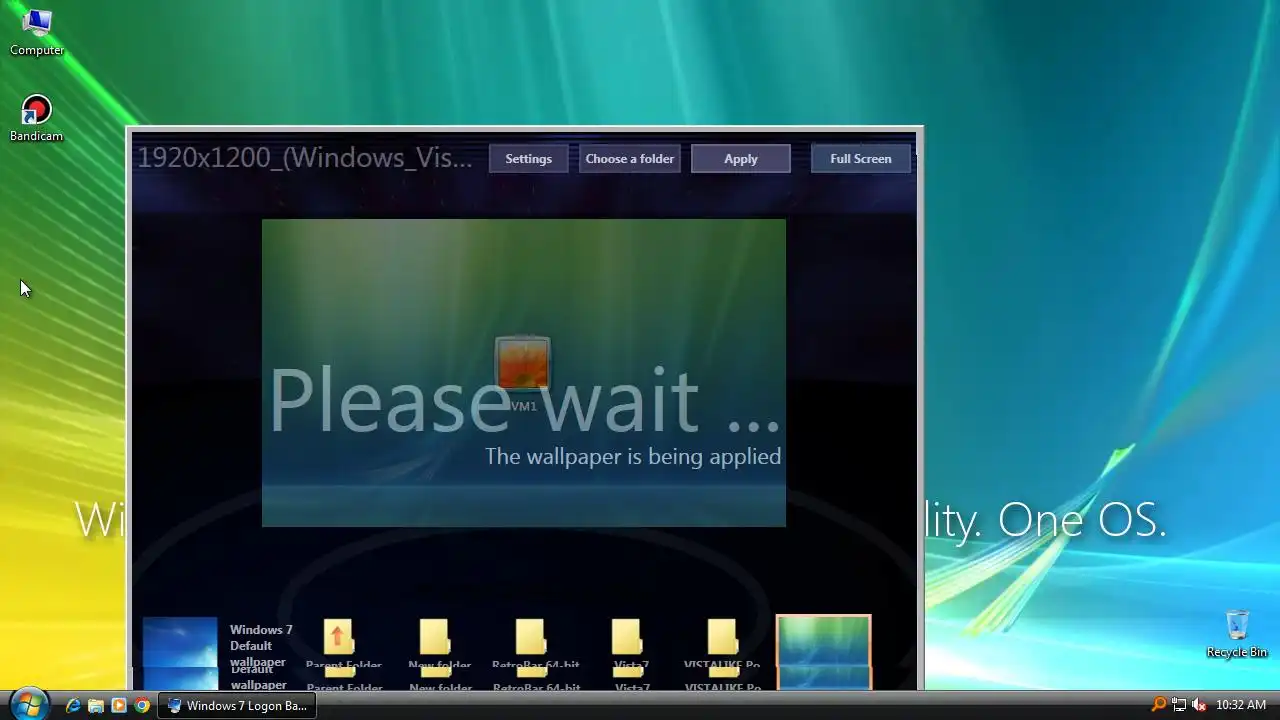Open the Computer desktop icon

click(37, 32)
